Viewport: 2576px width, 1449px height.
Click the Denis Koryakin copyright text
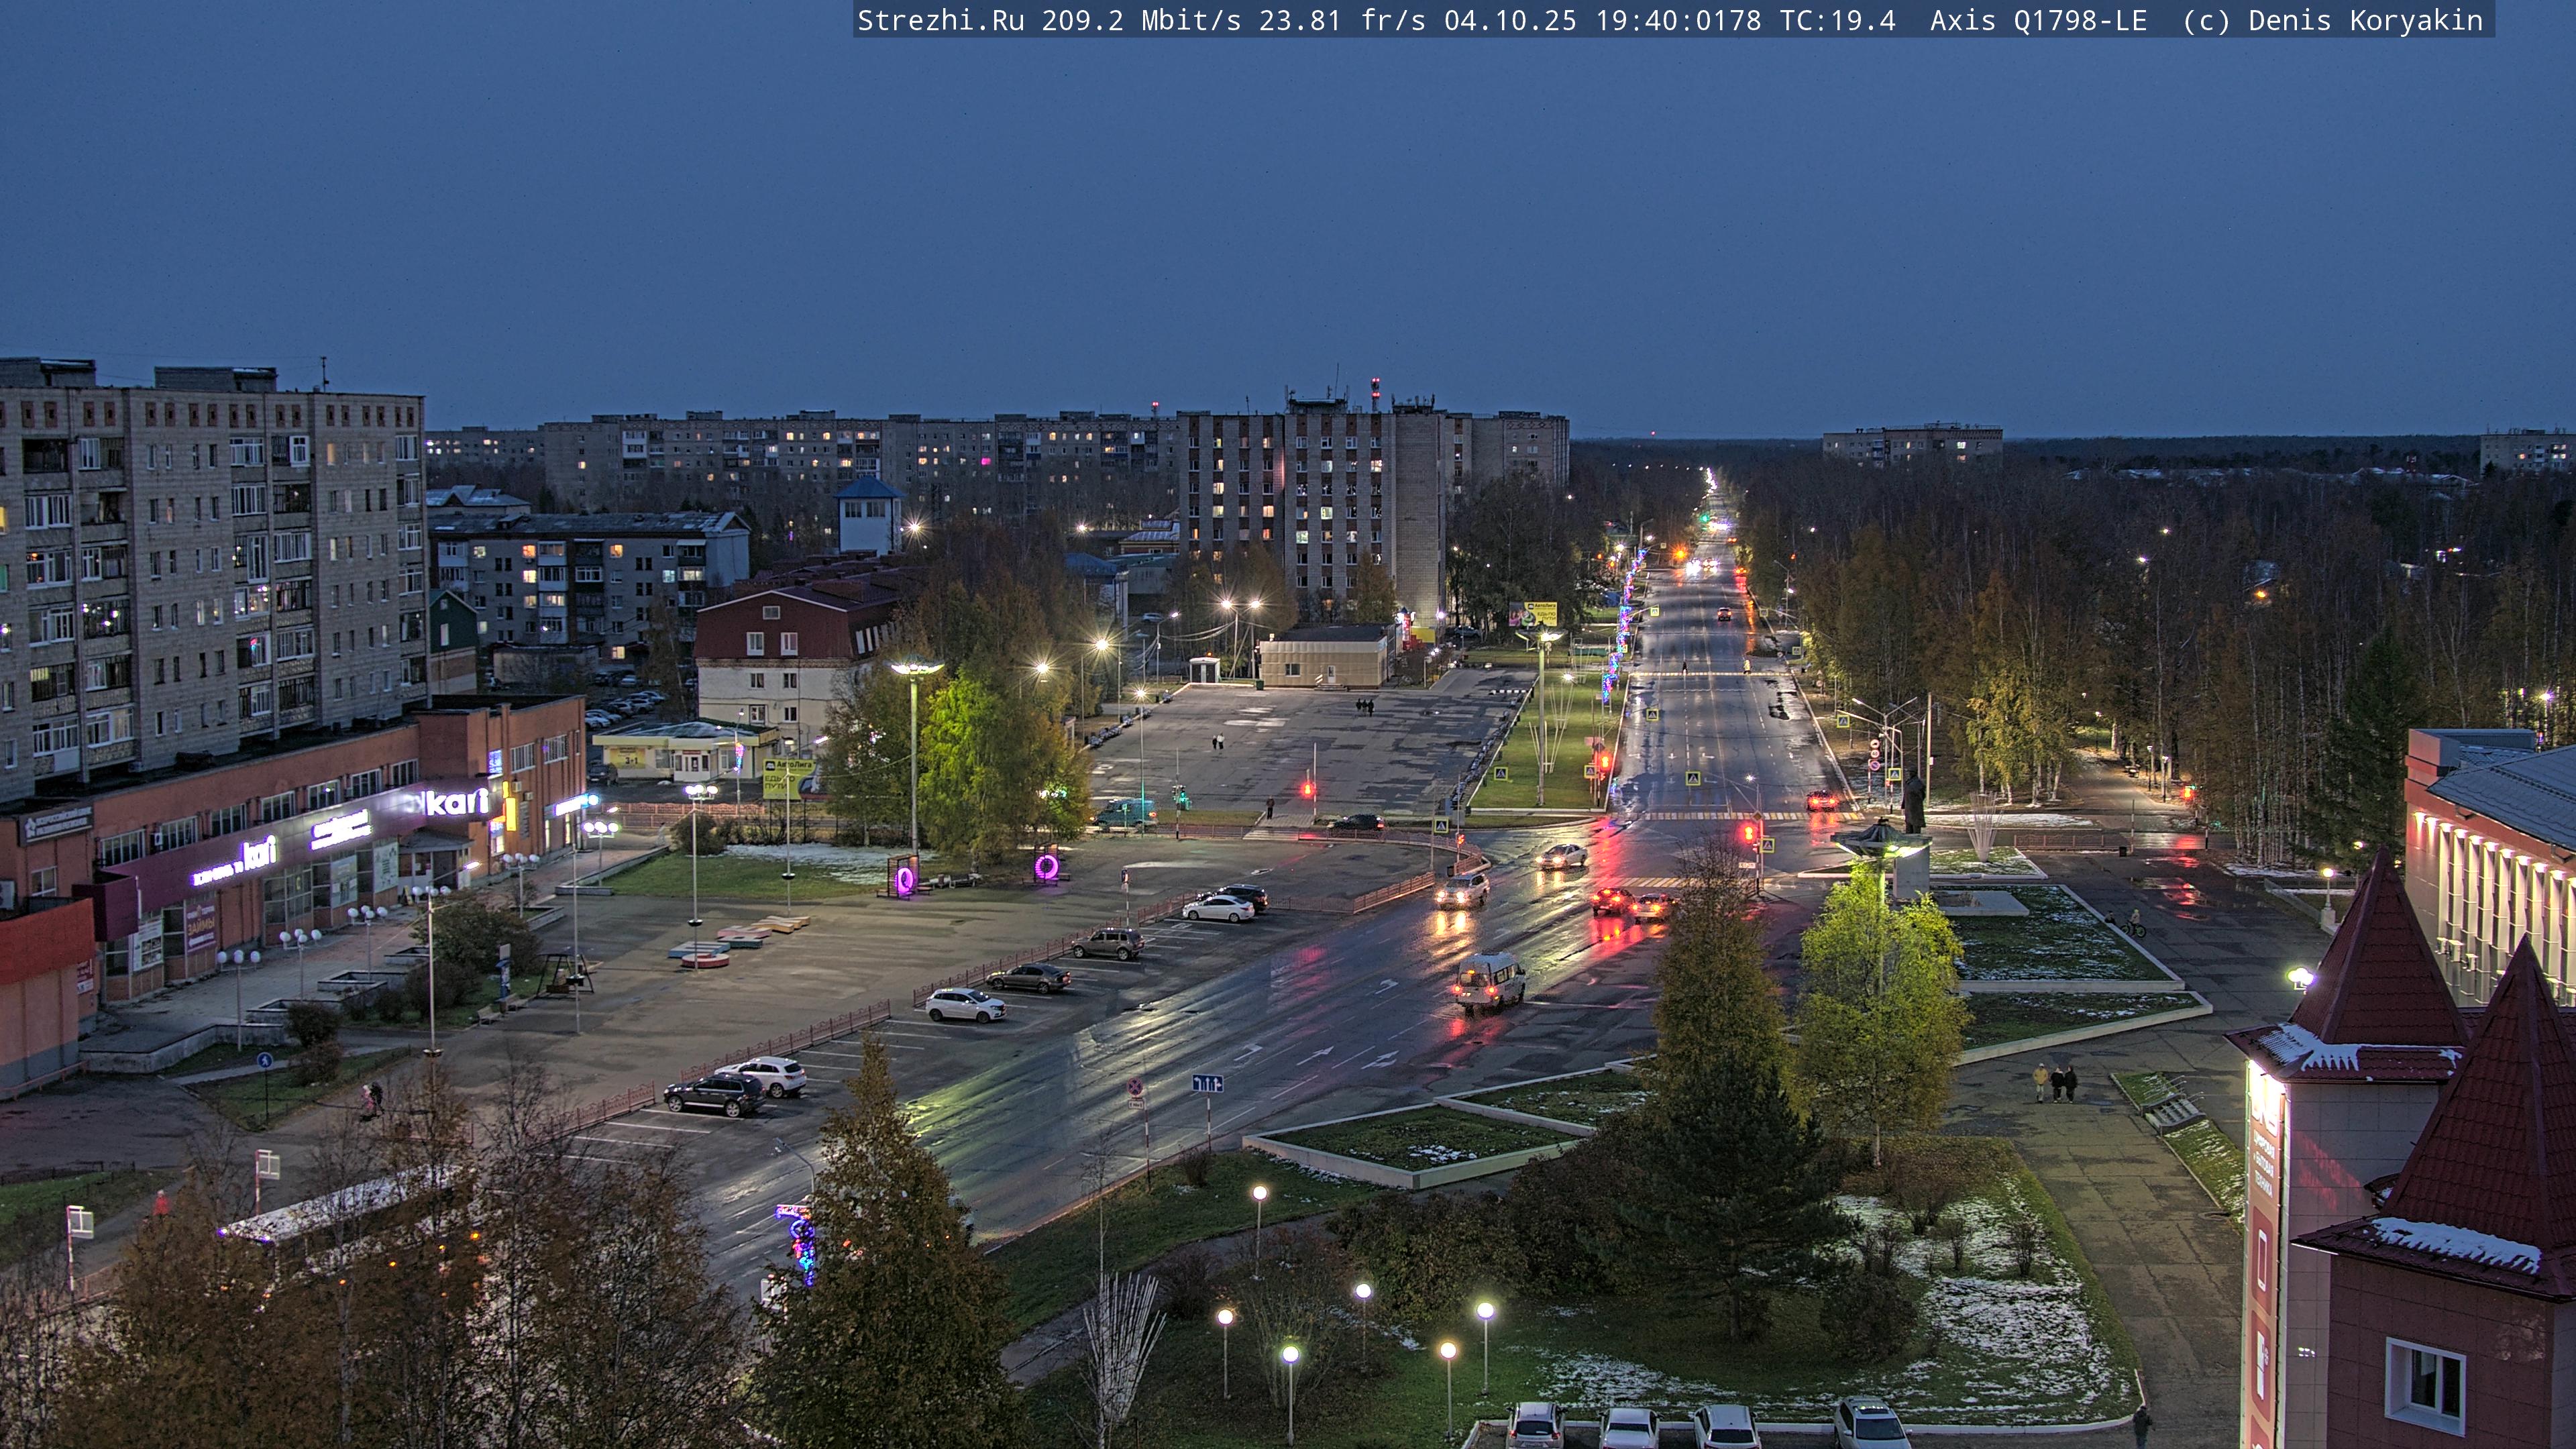pyautogui.click(x=2365, y=20)
